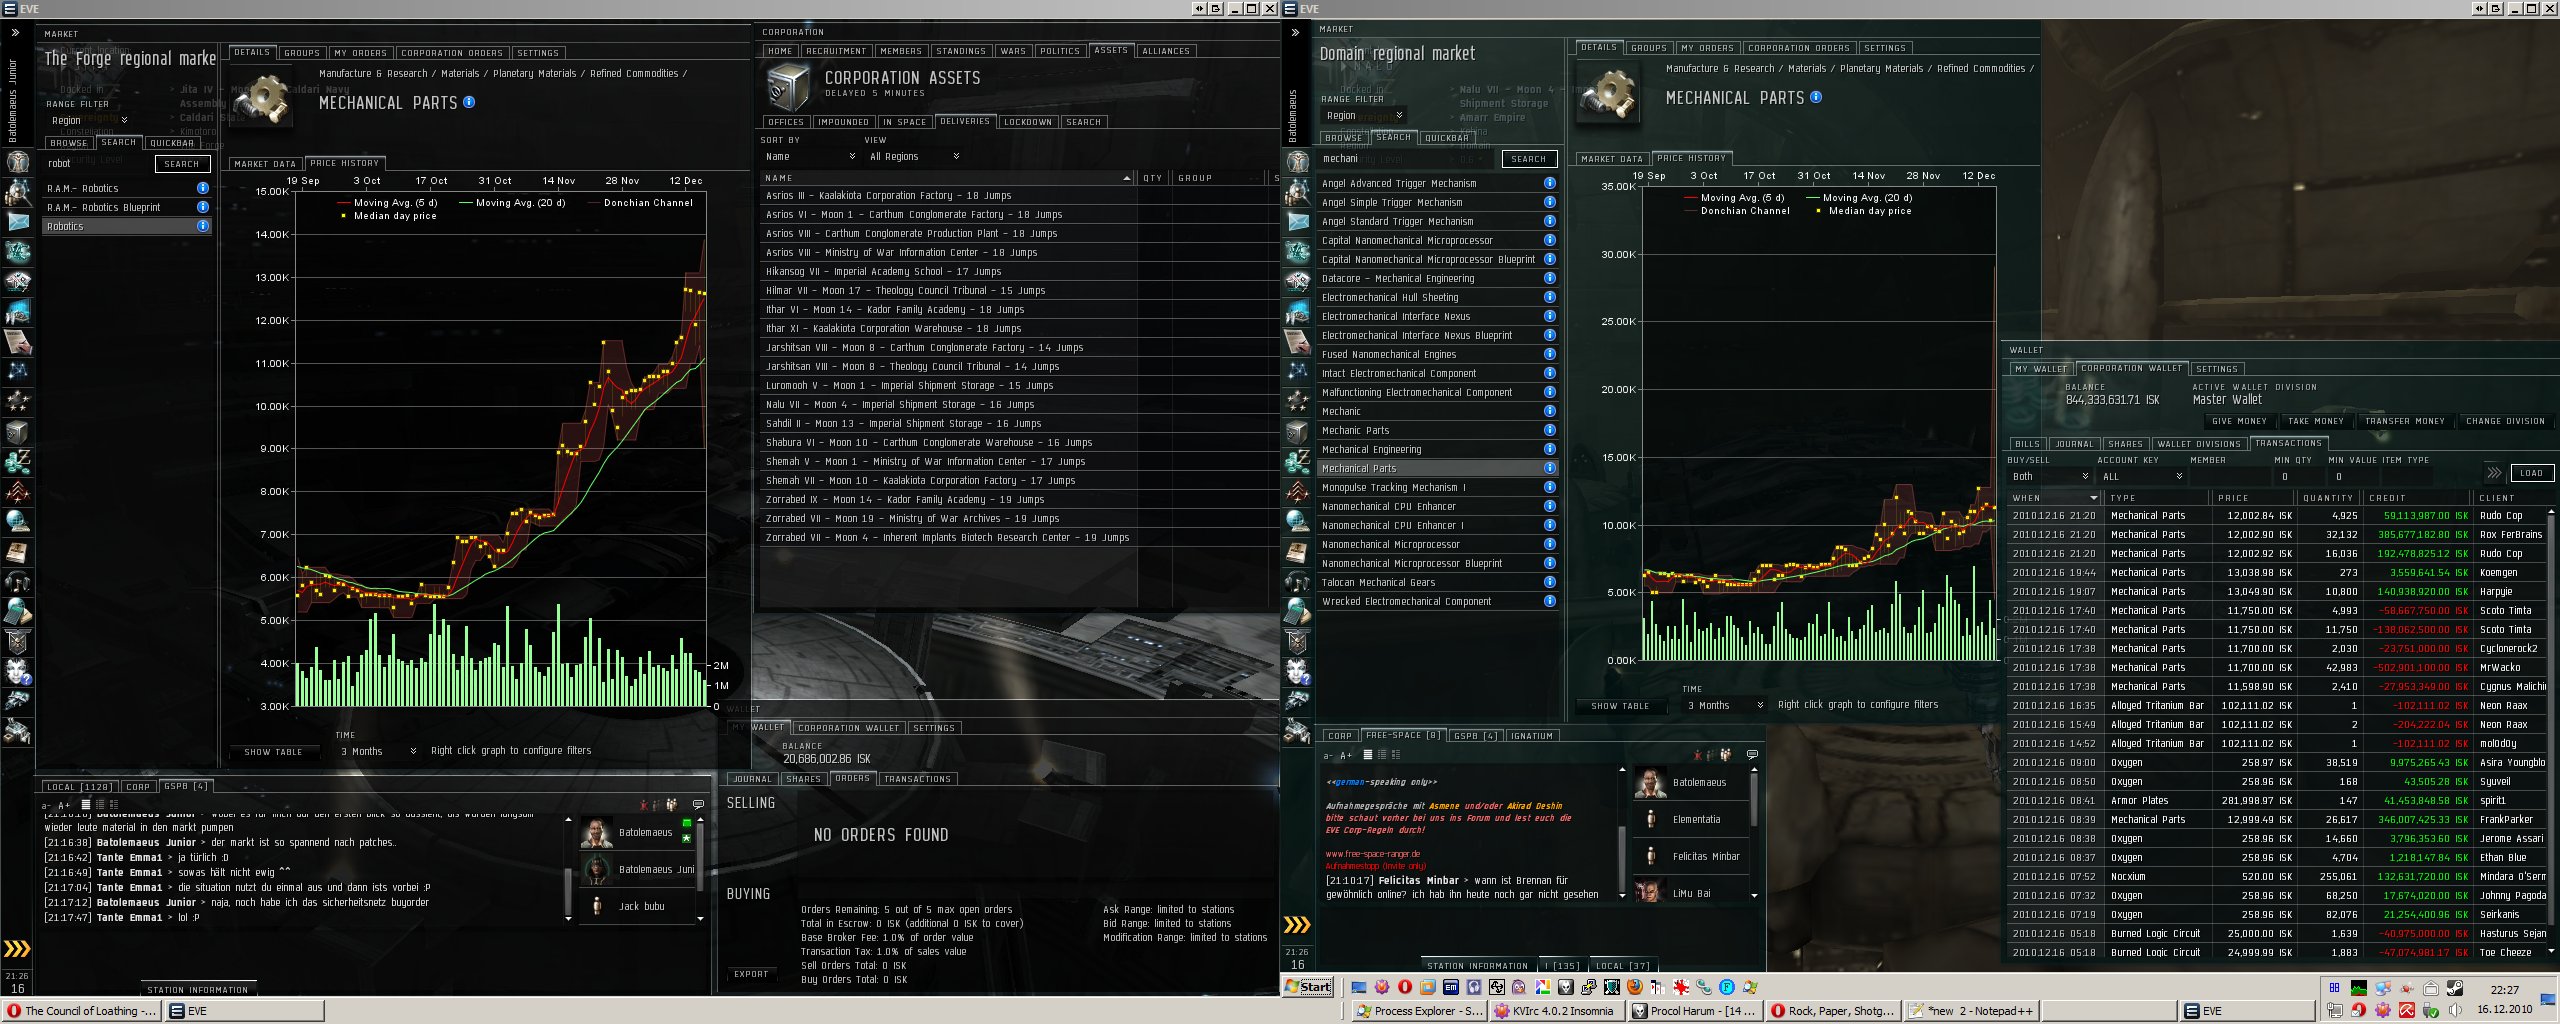Open the corporation stars icon in The Forge client sidebar
The height and width of the screenshot is (1024, 2560).
[18, 402]
